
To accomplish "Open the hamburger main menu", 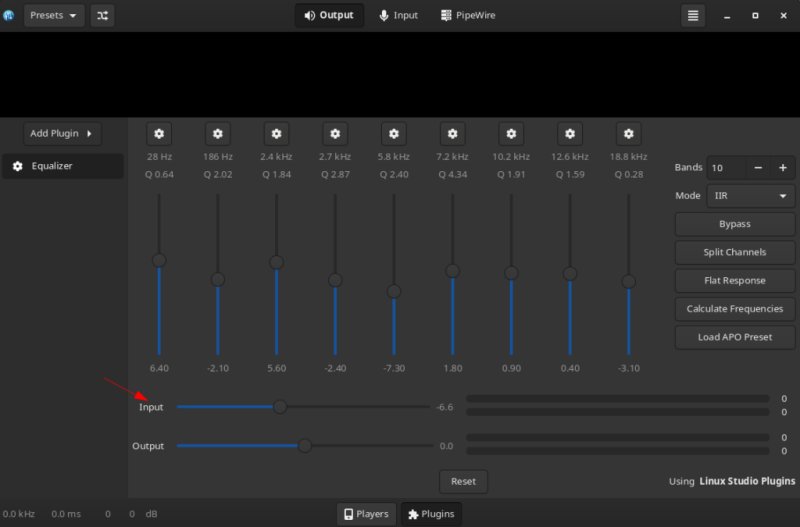I will tap(693, 15).
